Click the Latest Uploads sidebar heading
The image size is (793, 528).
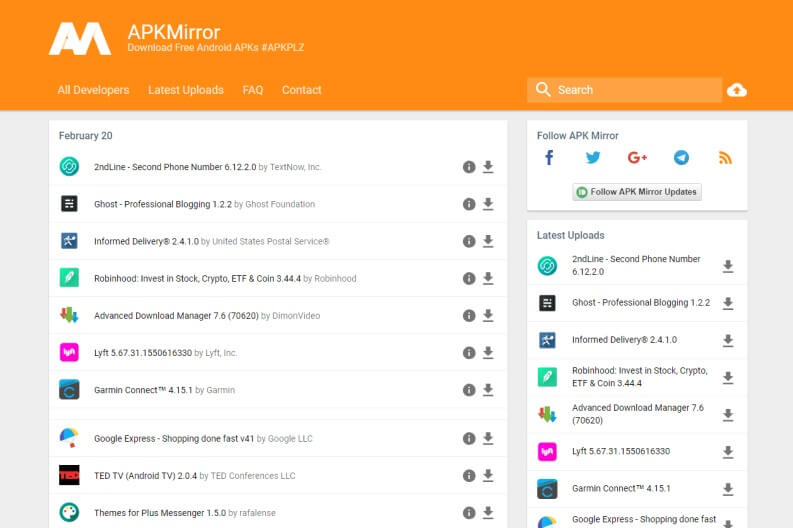click(x=570, y=235)
